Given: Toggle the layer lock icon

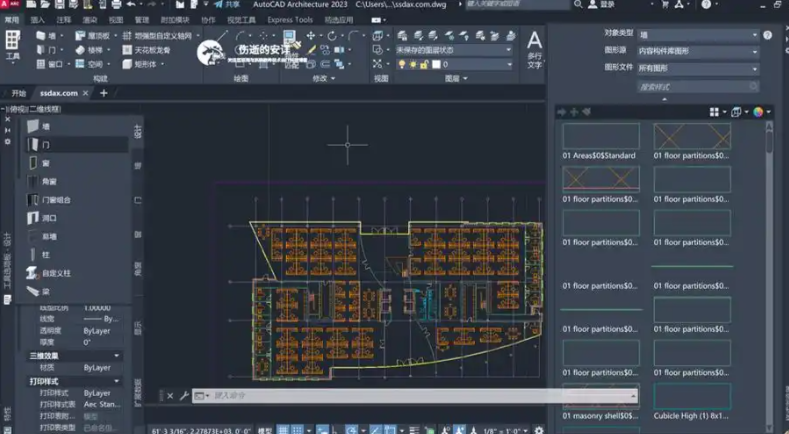Looking at the screenshot, I should [x=426, y=64].
